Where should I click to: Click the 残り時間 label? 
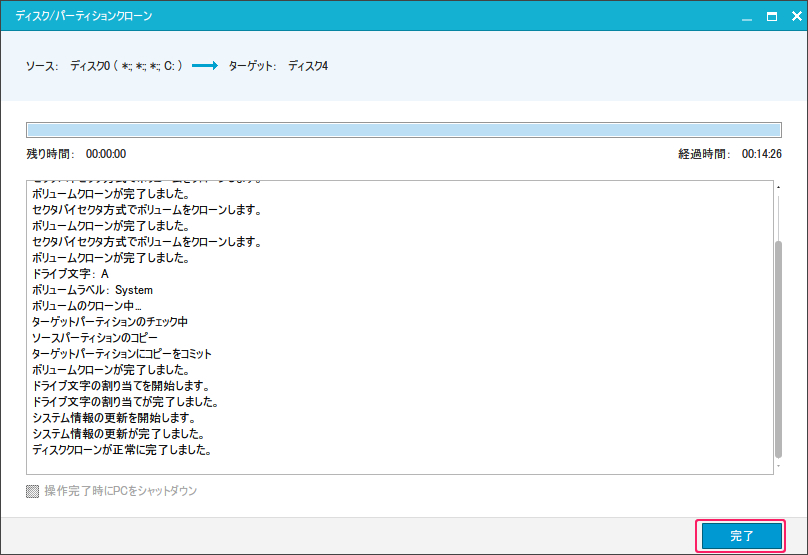(50, 154)
